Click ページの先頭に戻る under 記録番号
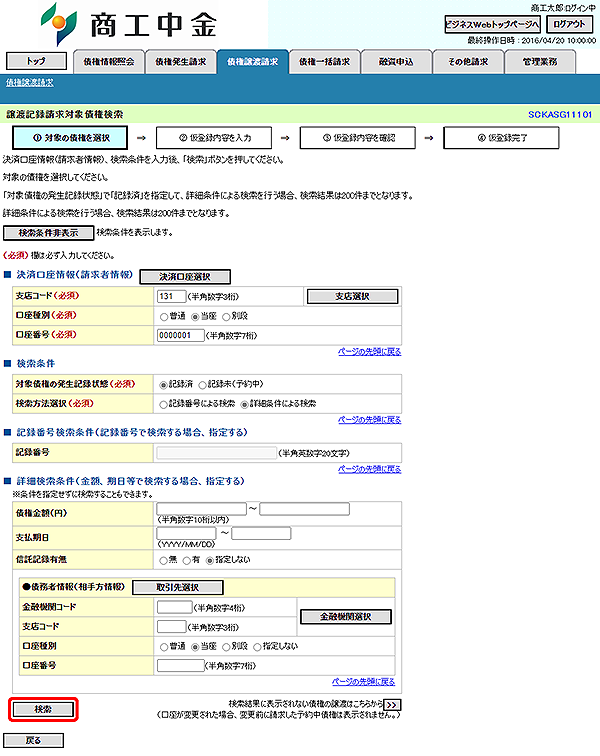This screenshot has width=600, height=756. click(369, 469)
